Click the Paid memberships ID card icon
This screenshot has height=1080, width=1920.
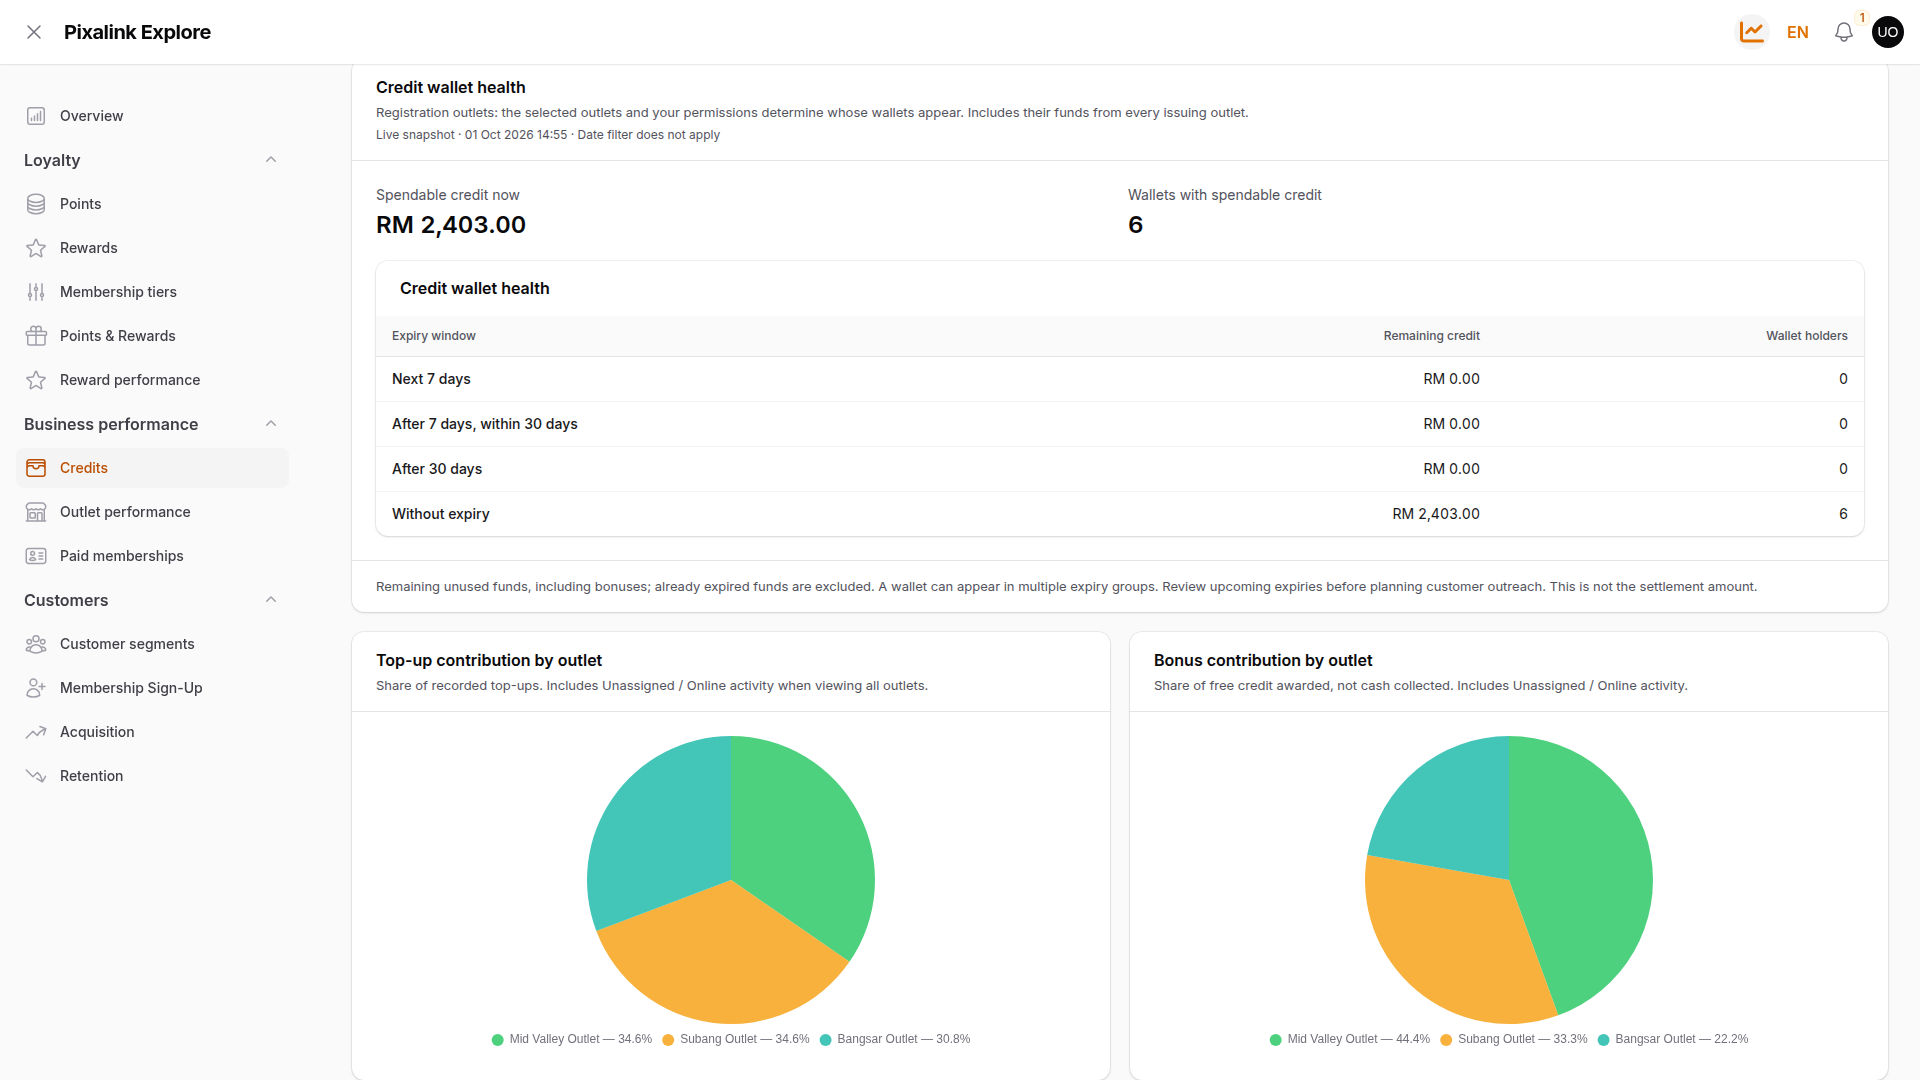[x=36, y=556]
